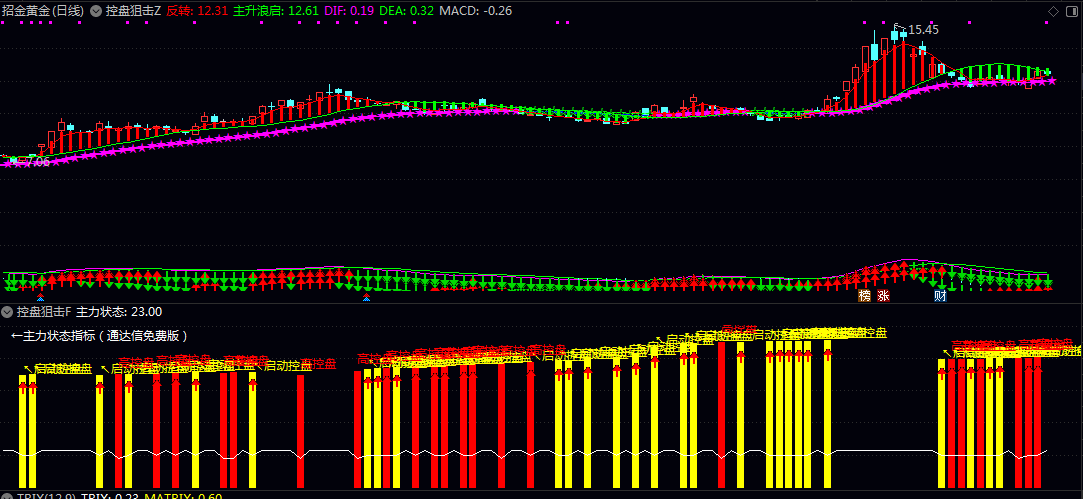This screenshot has width=1083, height=499.
Task: Toggle the side panel icon in the chart's top-right corner
Action: [1073, 11]
